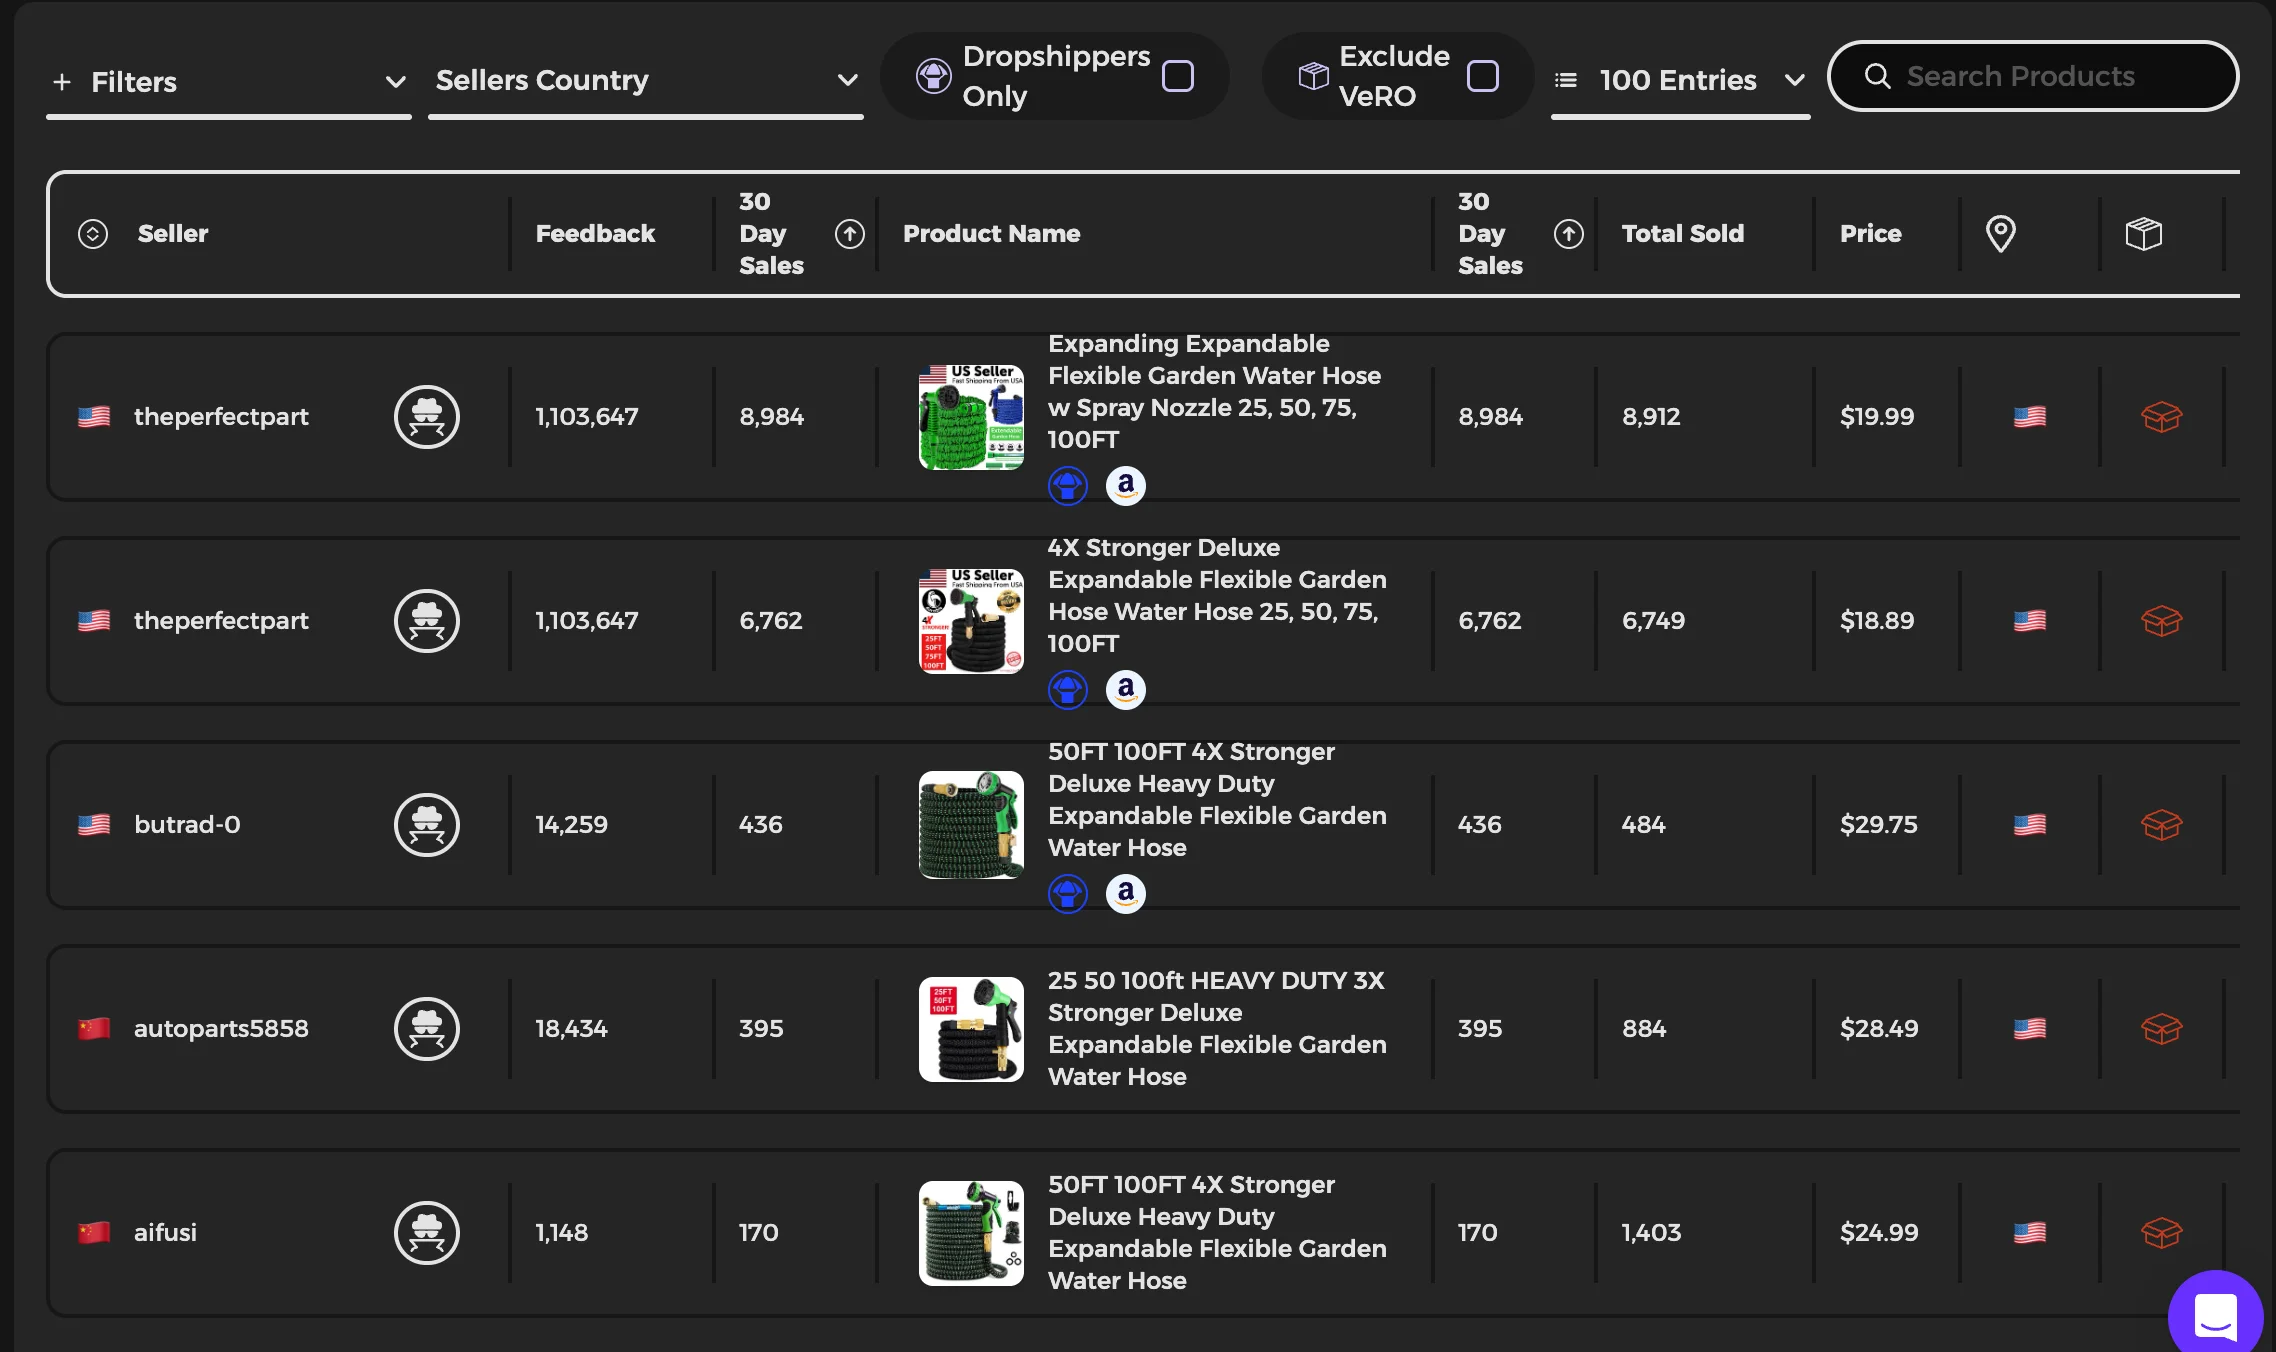Sort by product 30 Day Sales arrow

[1569, 234]
